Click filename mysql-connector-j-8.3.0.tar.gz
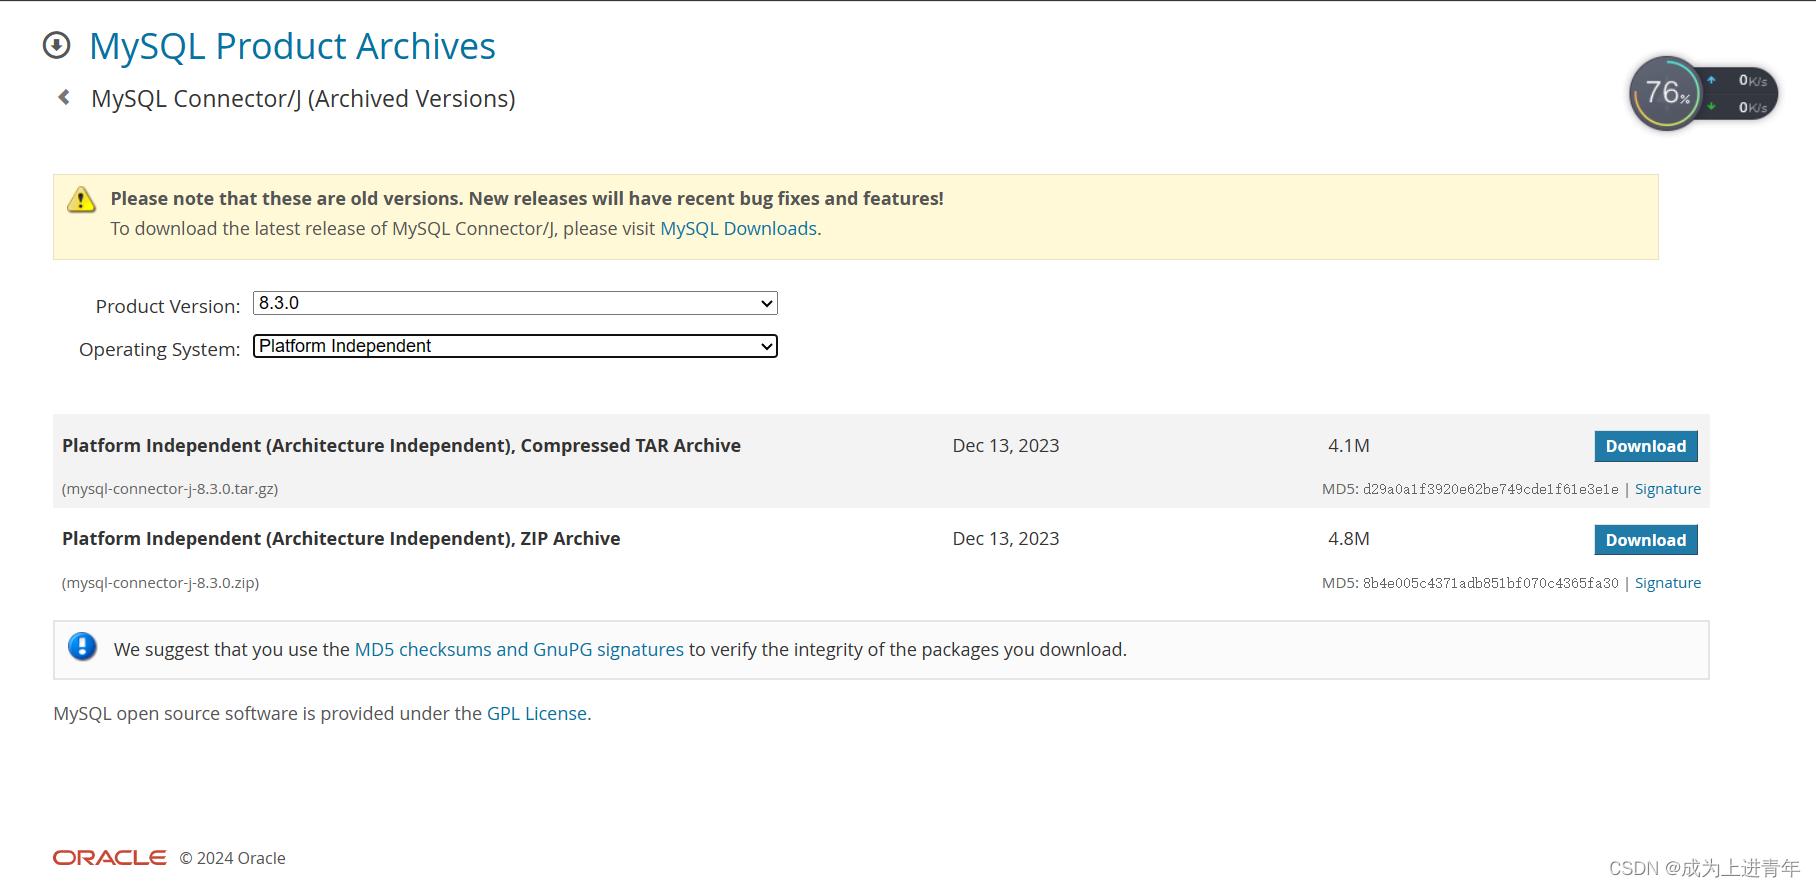 tap(170, 489)
